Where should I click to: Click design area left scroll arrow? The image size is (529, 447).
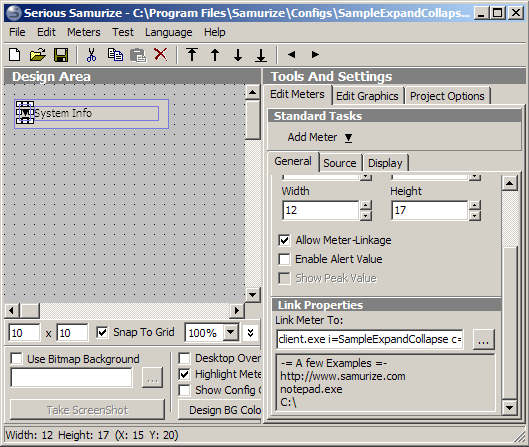pyautogui.click(x=12, y=310)
